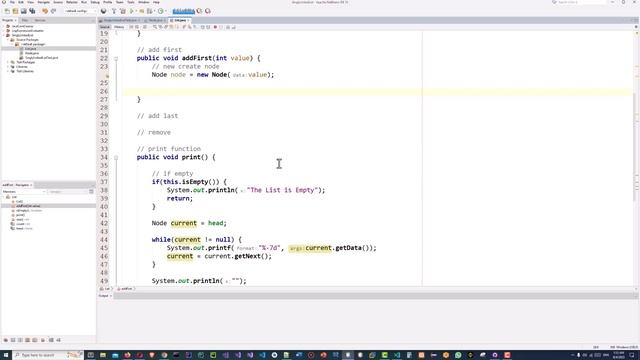Image resolution: width=640 pixels, height=360 pixels.
Task: Open the Help menu
Action: [156, 2]
